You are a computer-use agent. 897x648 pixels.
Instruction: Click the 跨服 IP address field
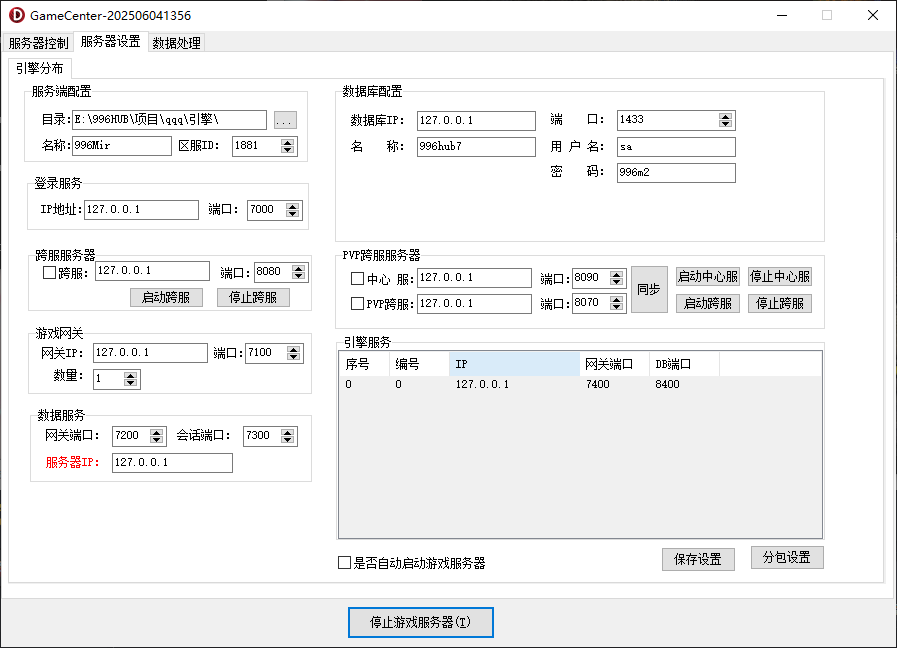point(152,271)
